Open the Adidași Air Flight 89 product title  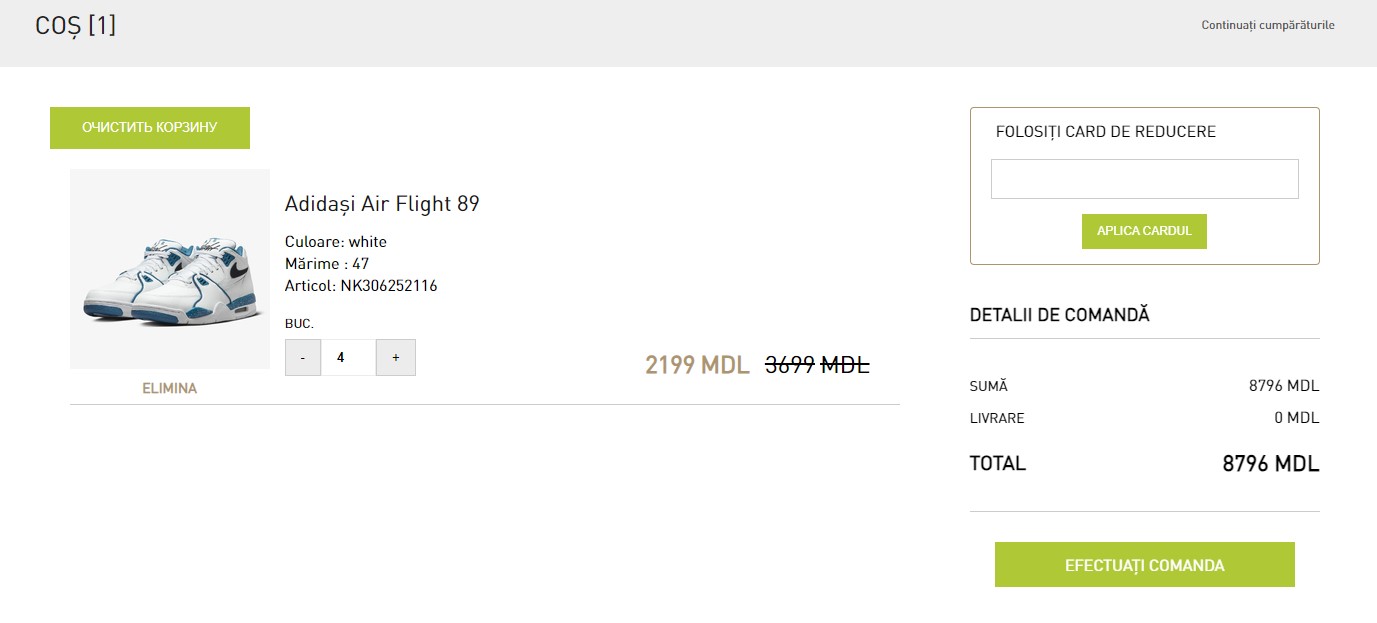382,204
